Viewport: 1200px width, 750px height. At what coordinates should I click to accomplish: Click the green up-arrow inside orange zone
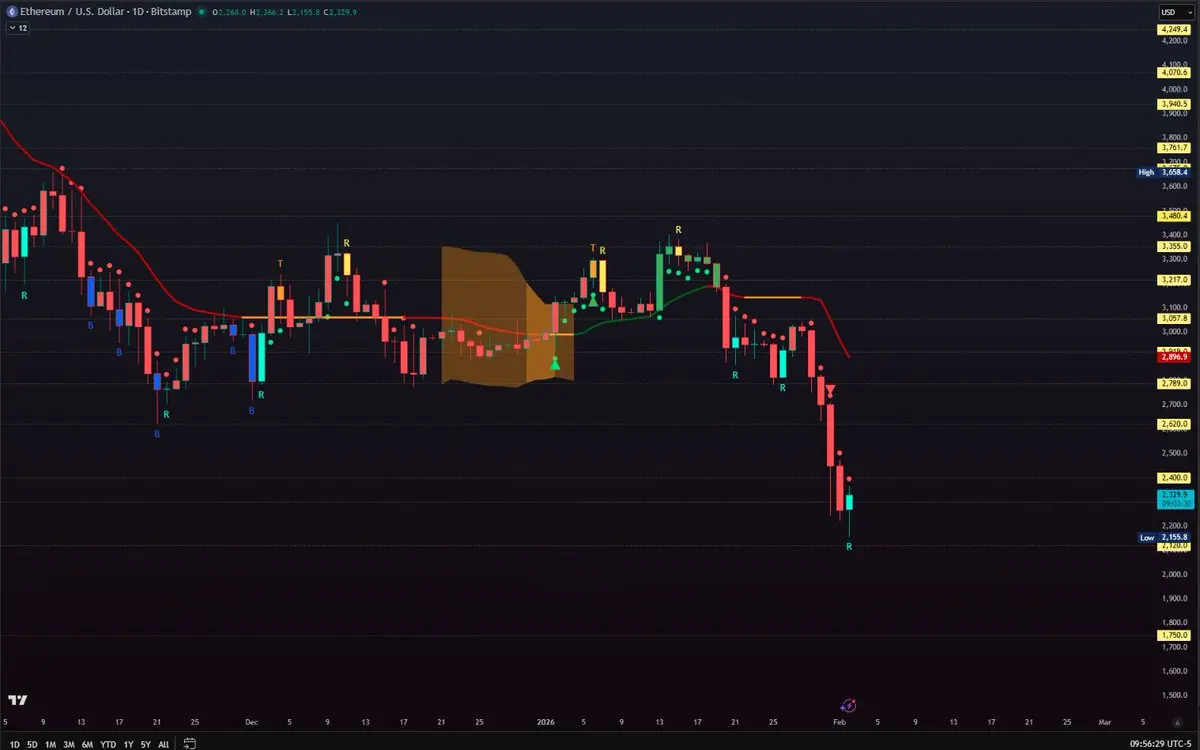point(555,363)
